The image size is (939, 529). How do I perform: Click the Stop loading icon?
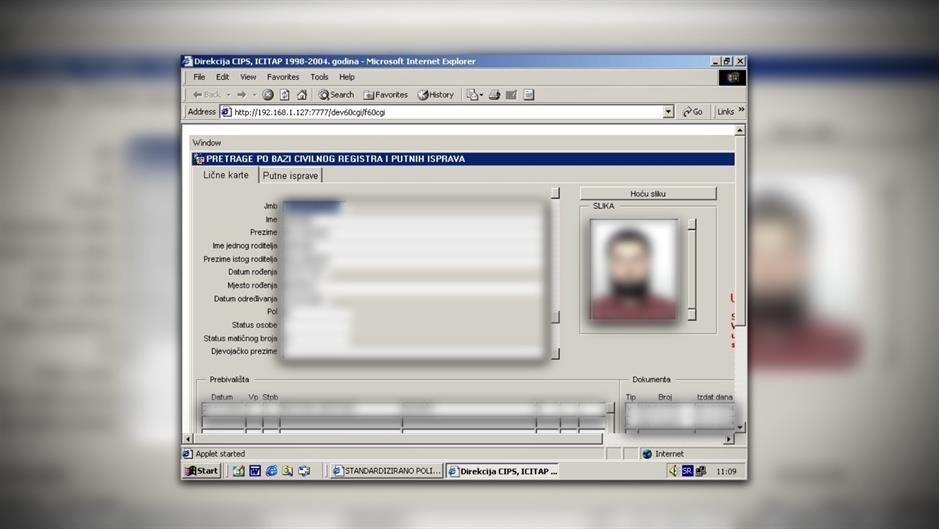click(268, 95)
